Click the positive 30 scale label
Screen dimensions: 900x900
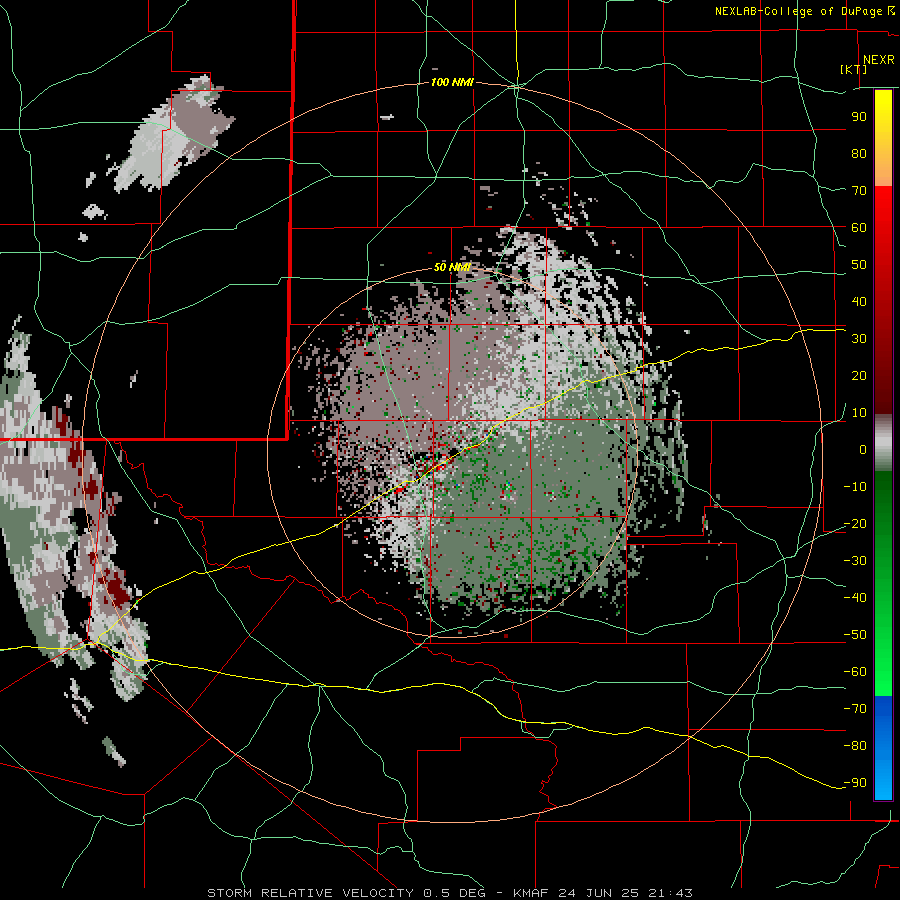click(859, 339)
